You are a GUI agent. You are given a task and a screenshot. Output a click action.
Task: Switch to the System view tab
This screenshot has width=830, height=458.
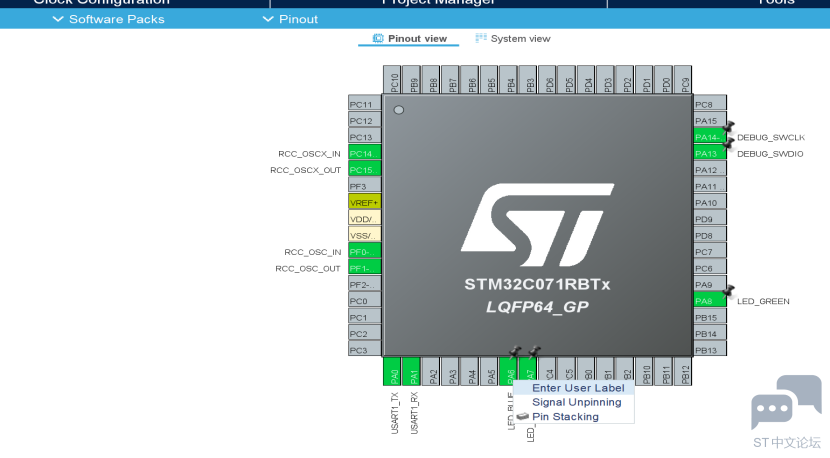pyautogui.click(x=512, y=39)
